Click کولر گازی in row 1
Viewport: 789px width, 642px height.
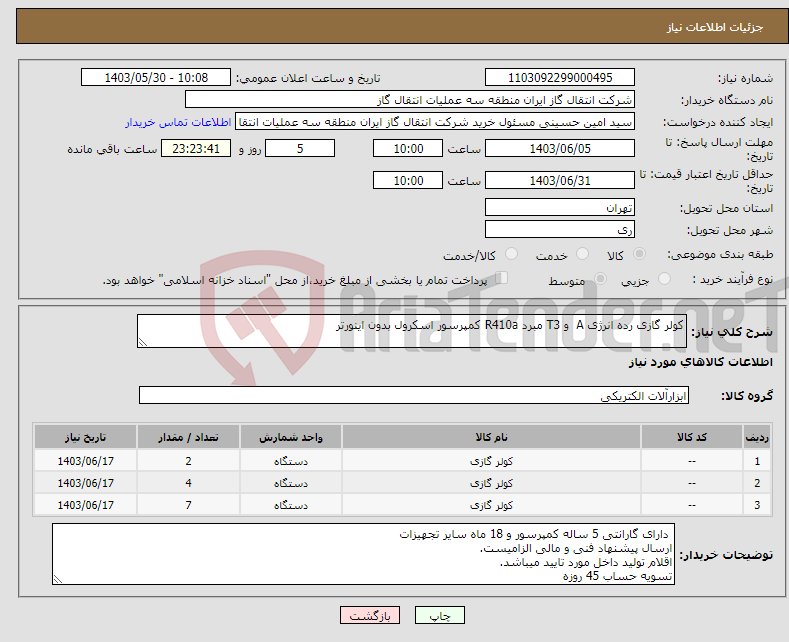point(491,461)
